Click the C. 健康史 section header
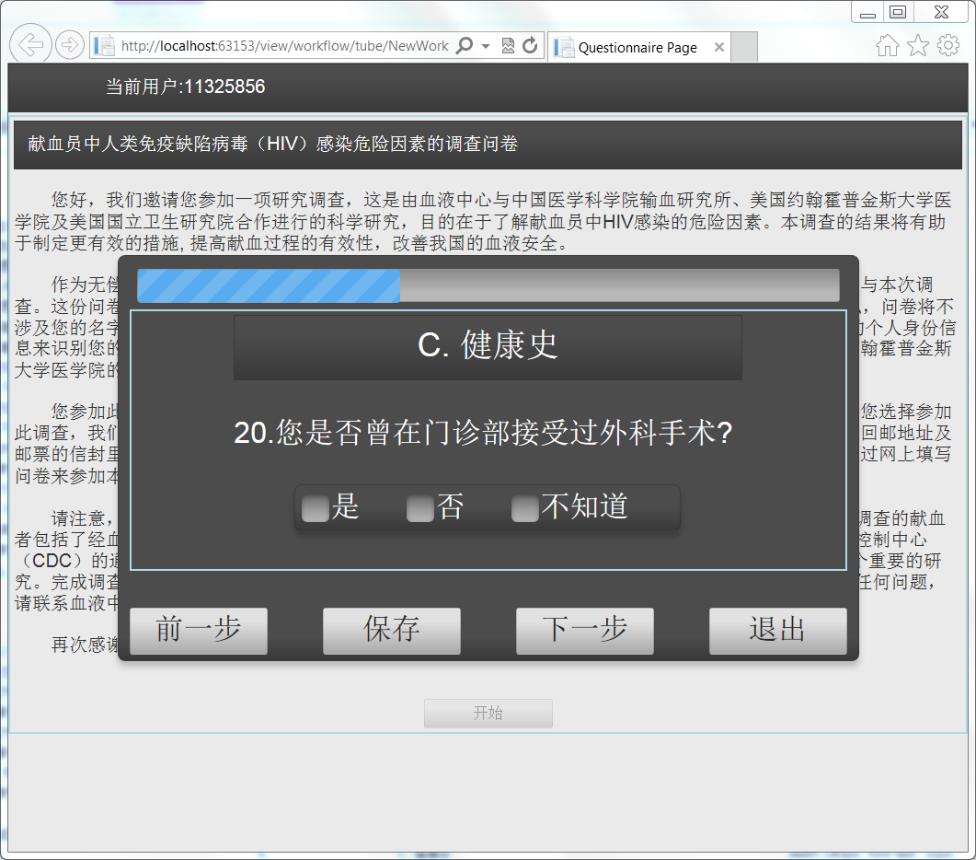 click(487, 347)
